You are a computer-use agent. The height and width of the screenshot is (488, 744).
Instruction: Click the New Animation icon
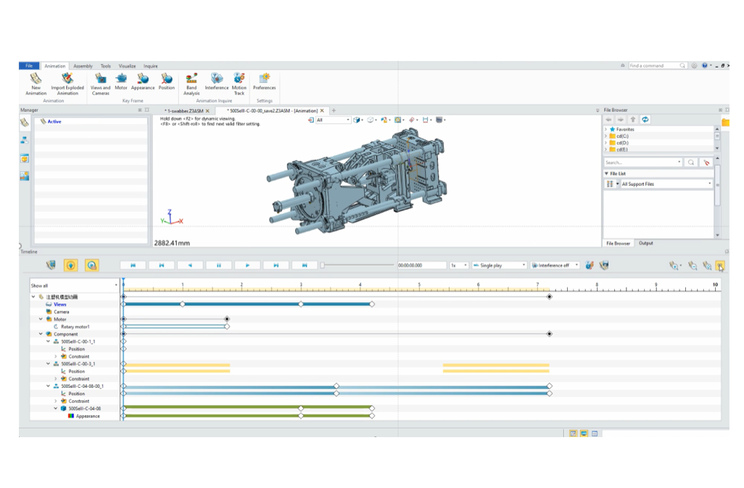(x=36, y=78)
